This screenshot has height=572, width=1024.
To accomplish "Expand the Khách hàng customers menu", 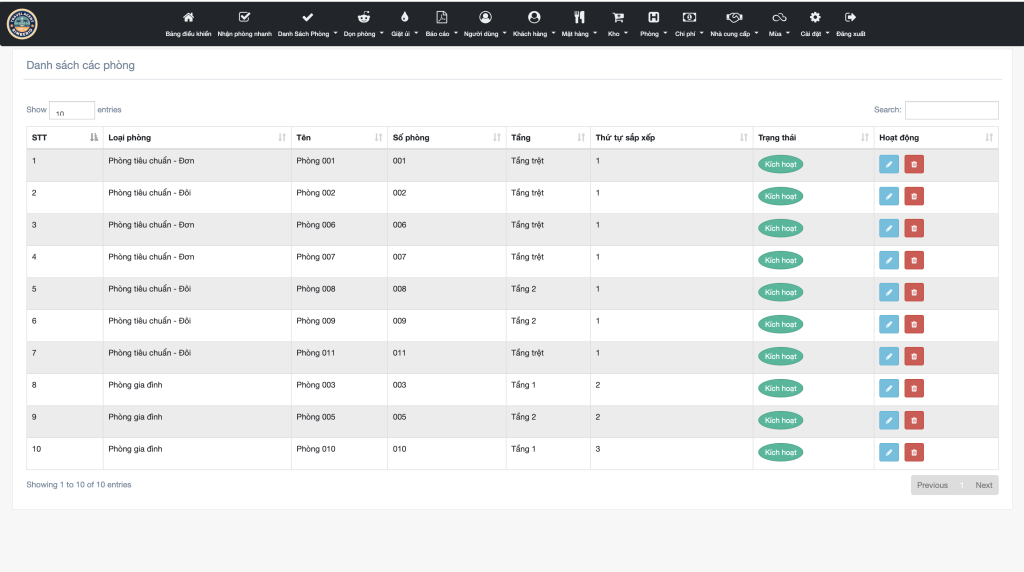I will click(534, 24).
